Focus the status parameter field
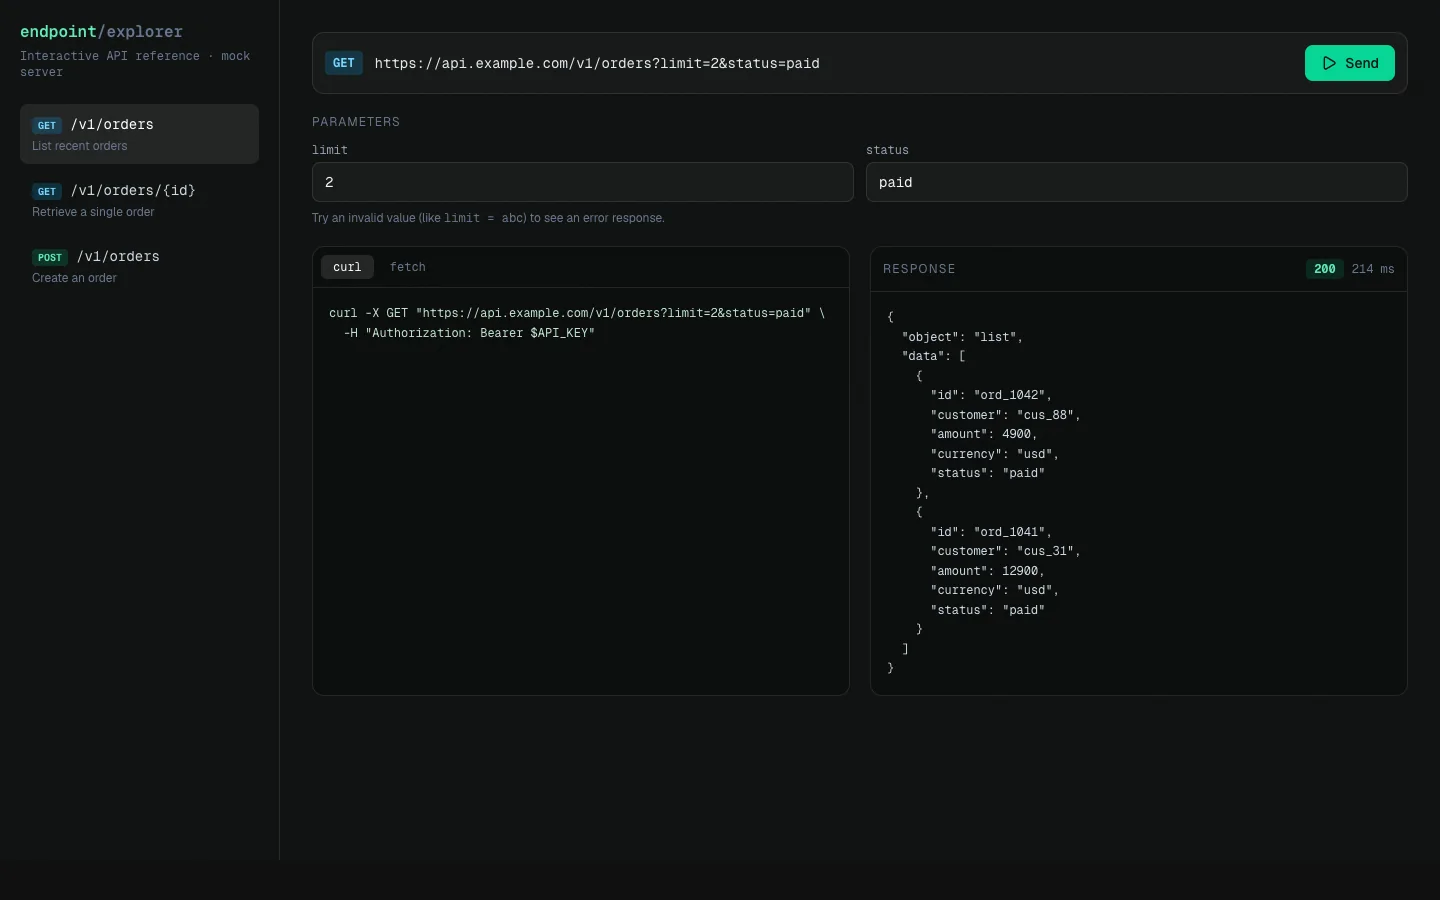1440x900 pixels. point(1136,182)
